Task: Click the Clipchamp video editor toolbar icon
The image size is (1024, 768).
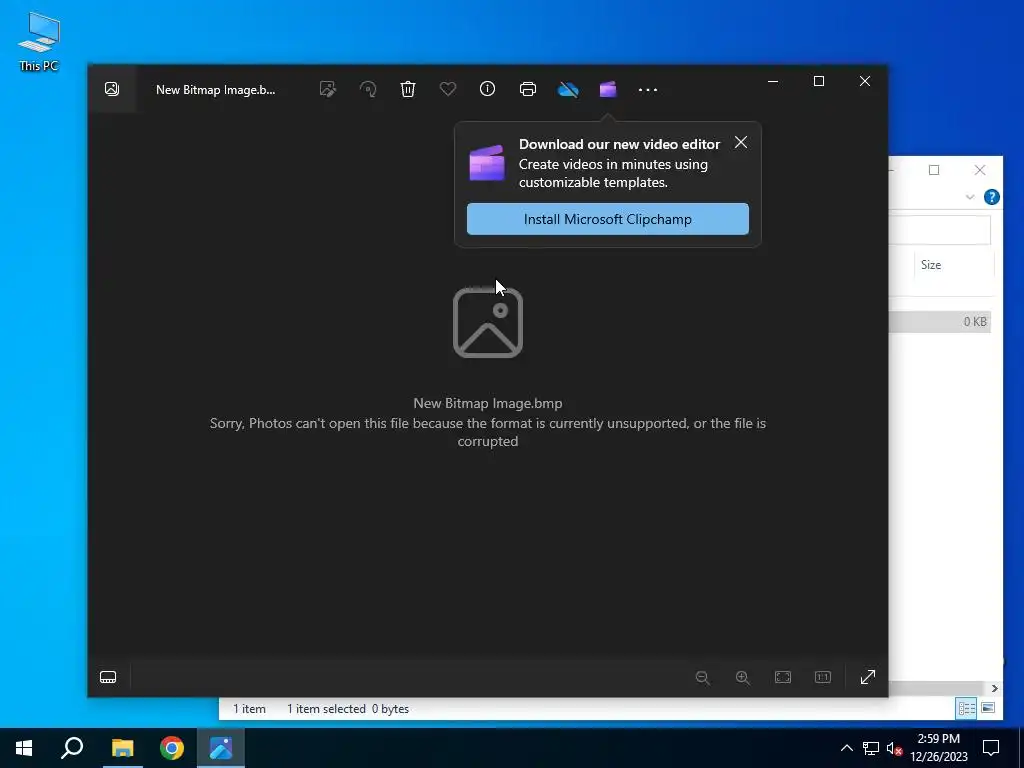Action: (x=608, y=89)
